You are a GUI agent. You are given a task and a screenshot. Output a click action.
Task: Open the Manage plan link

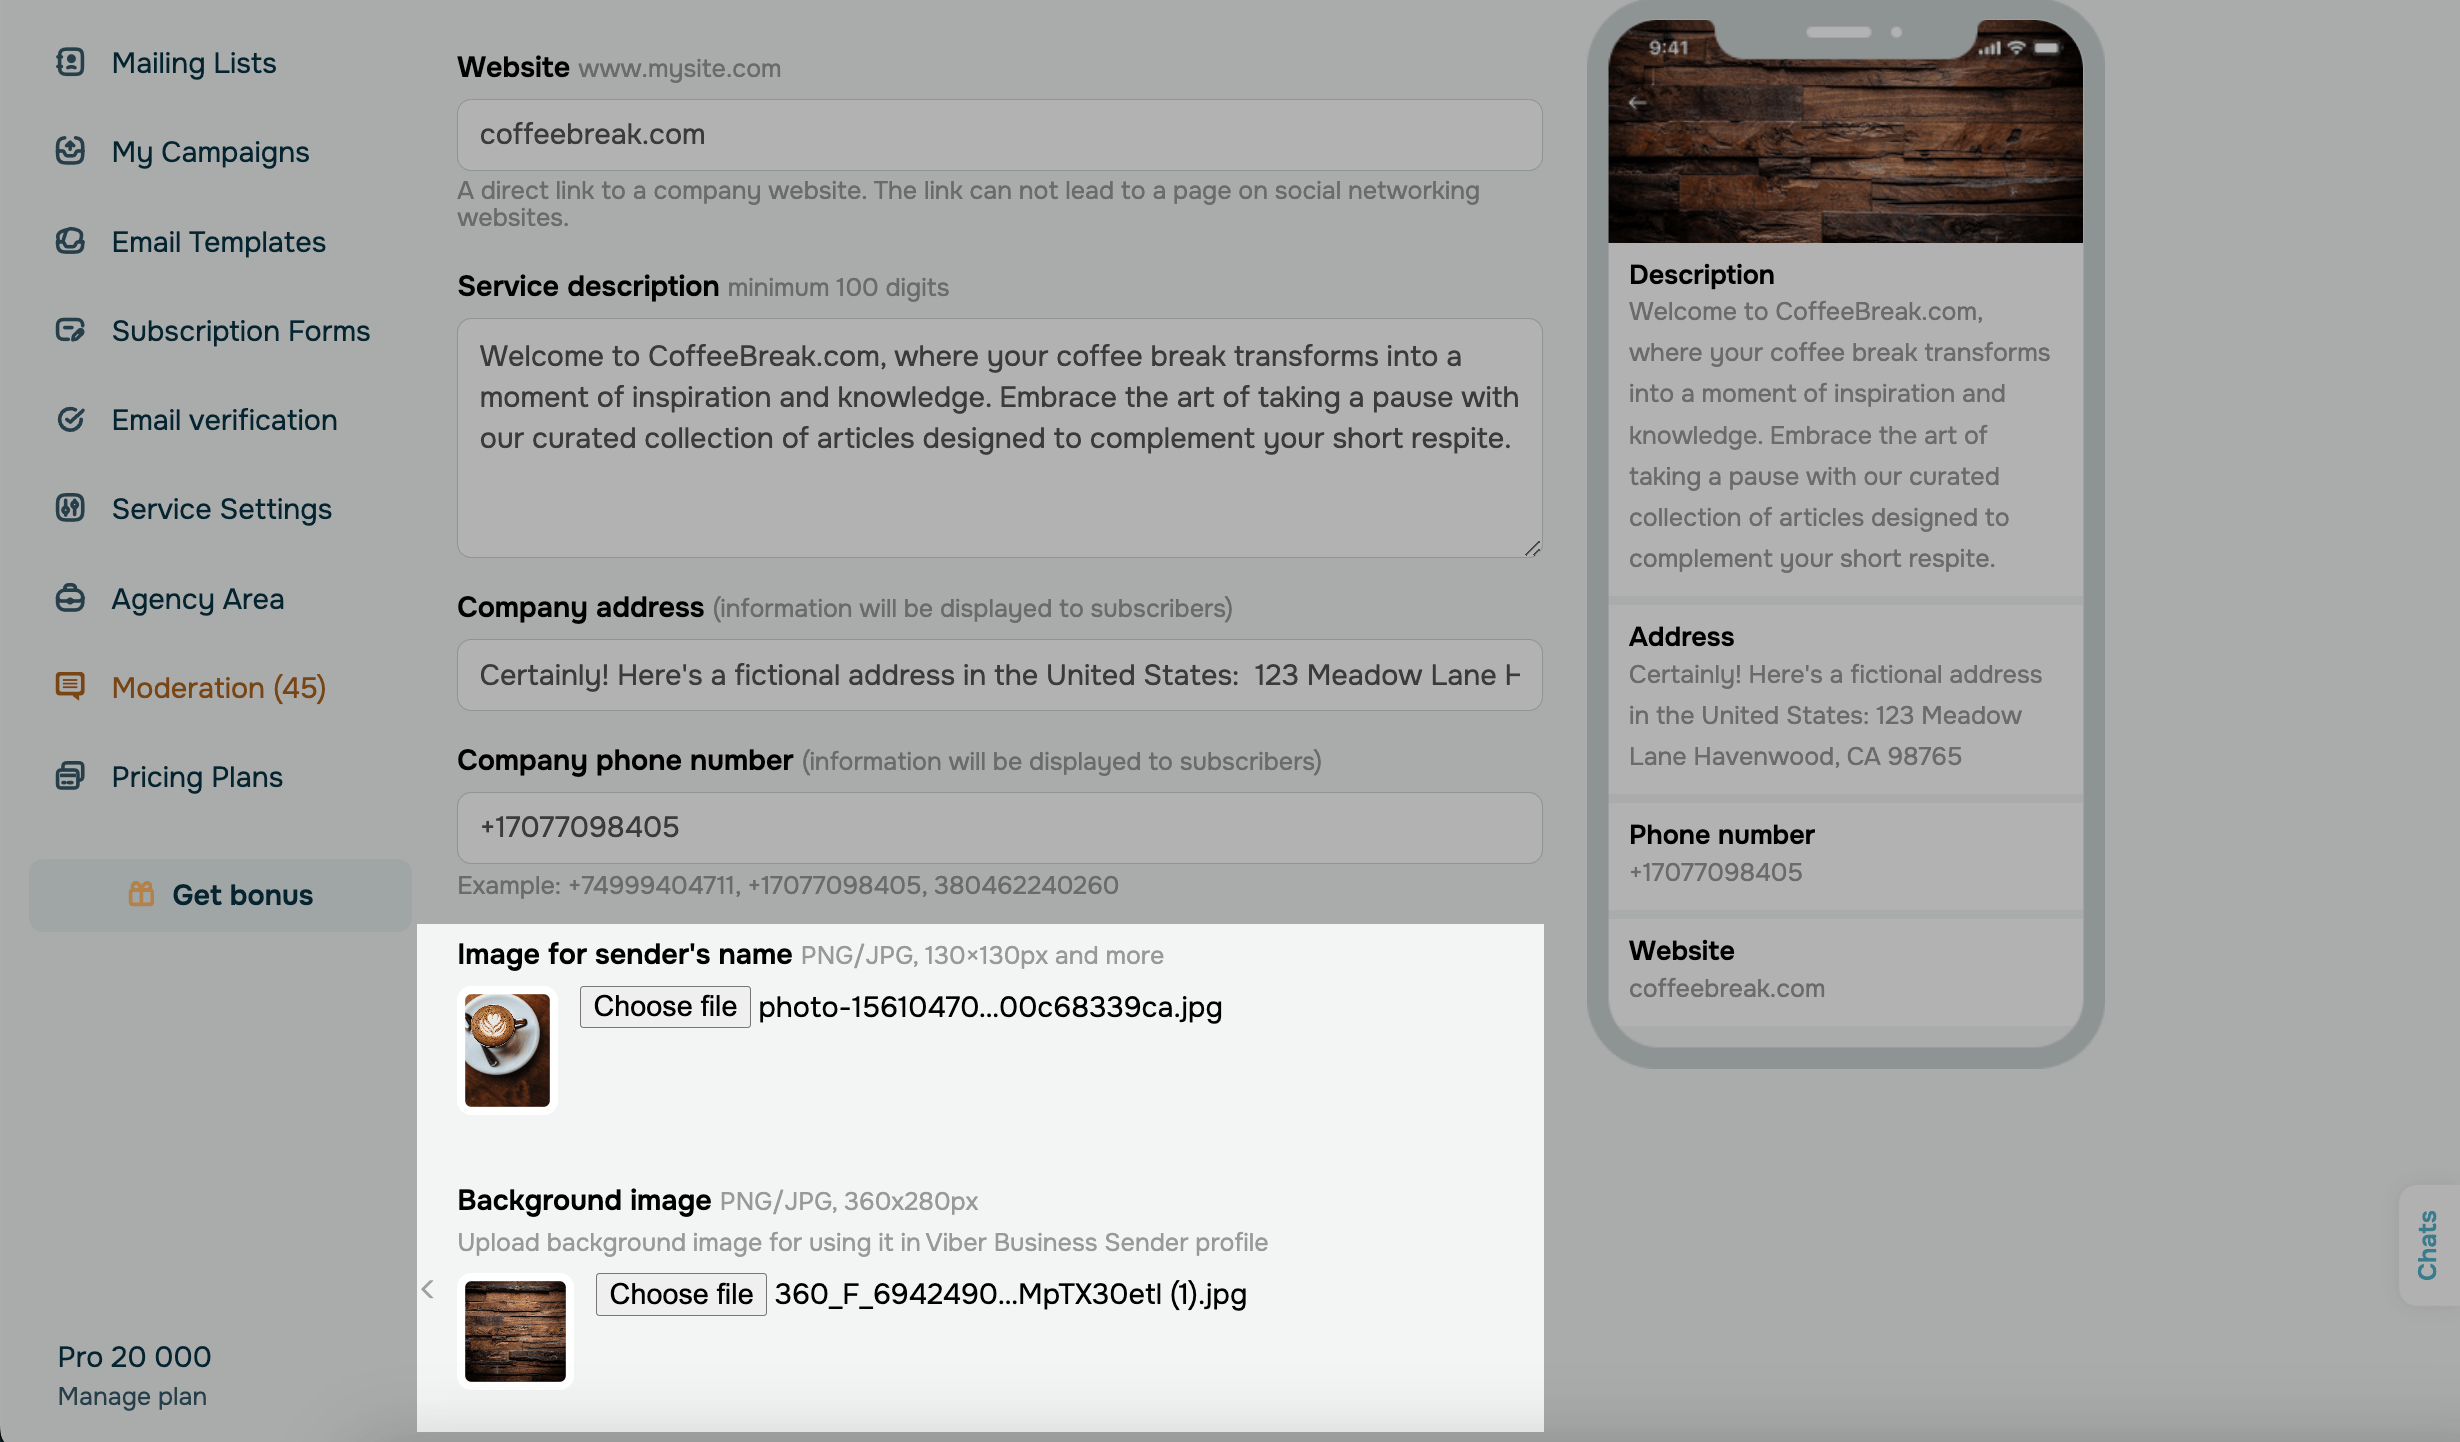point(132,1396)
